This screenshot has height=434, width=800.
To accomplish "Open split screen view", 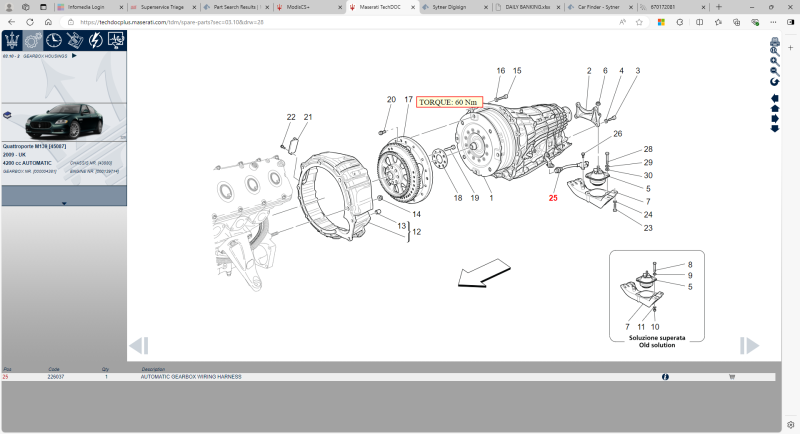I will click(699, 22).
